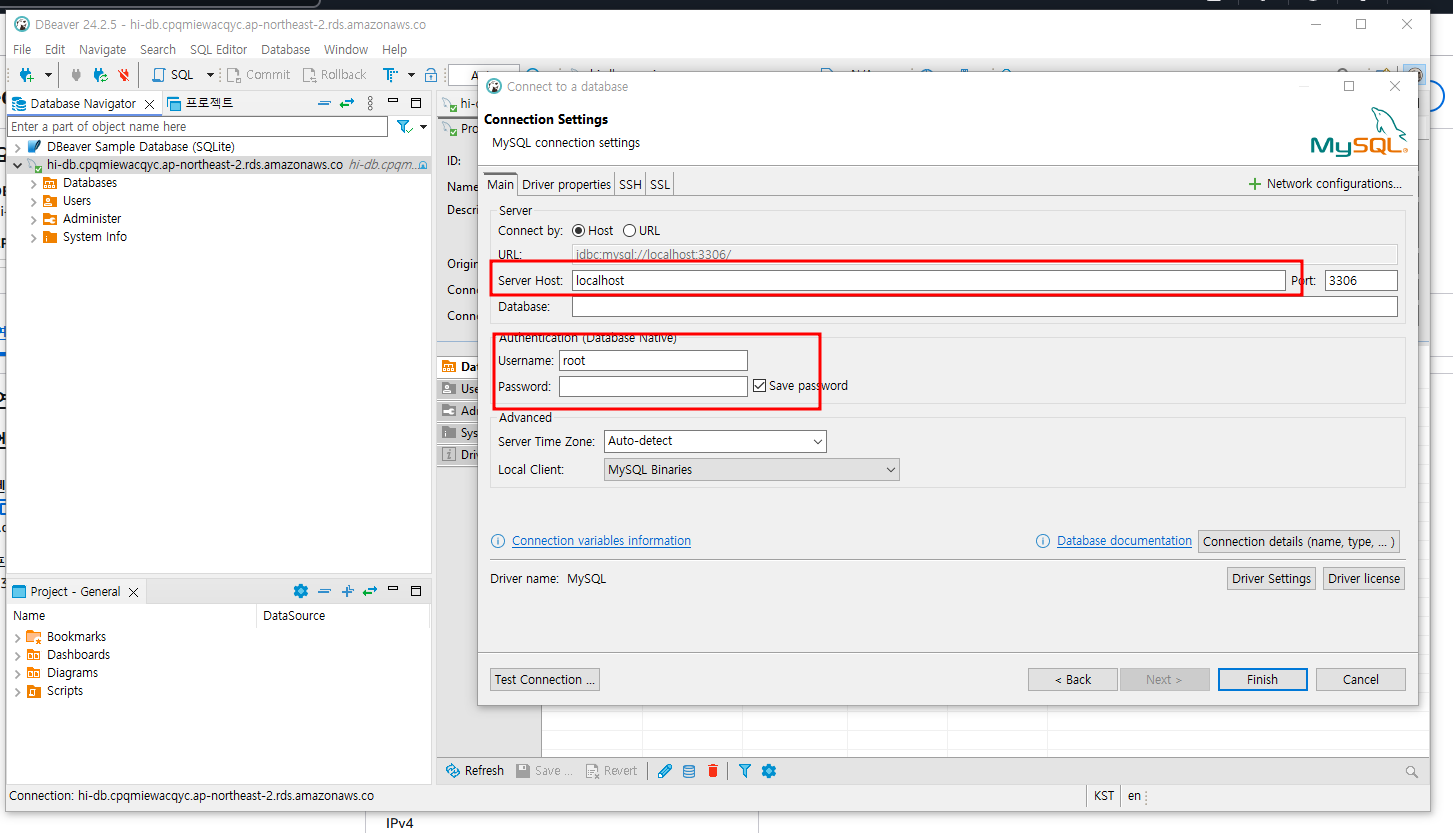Viewport: 1453px width, 835px height.
Task: Click the navigator filter funnel icon
Action: [x=404, y=127]
